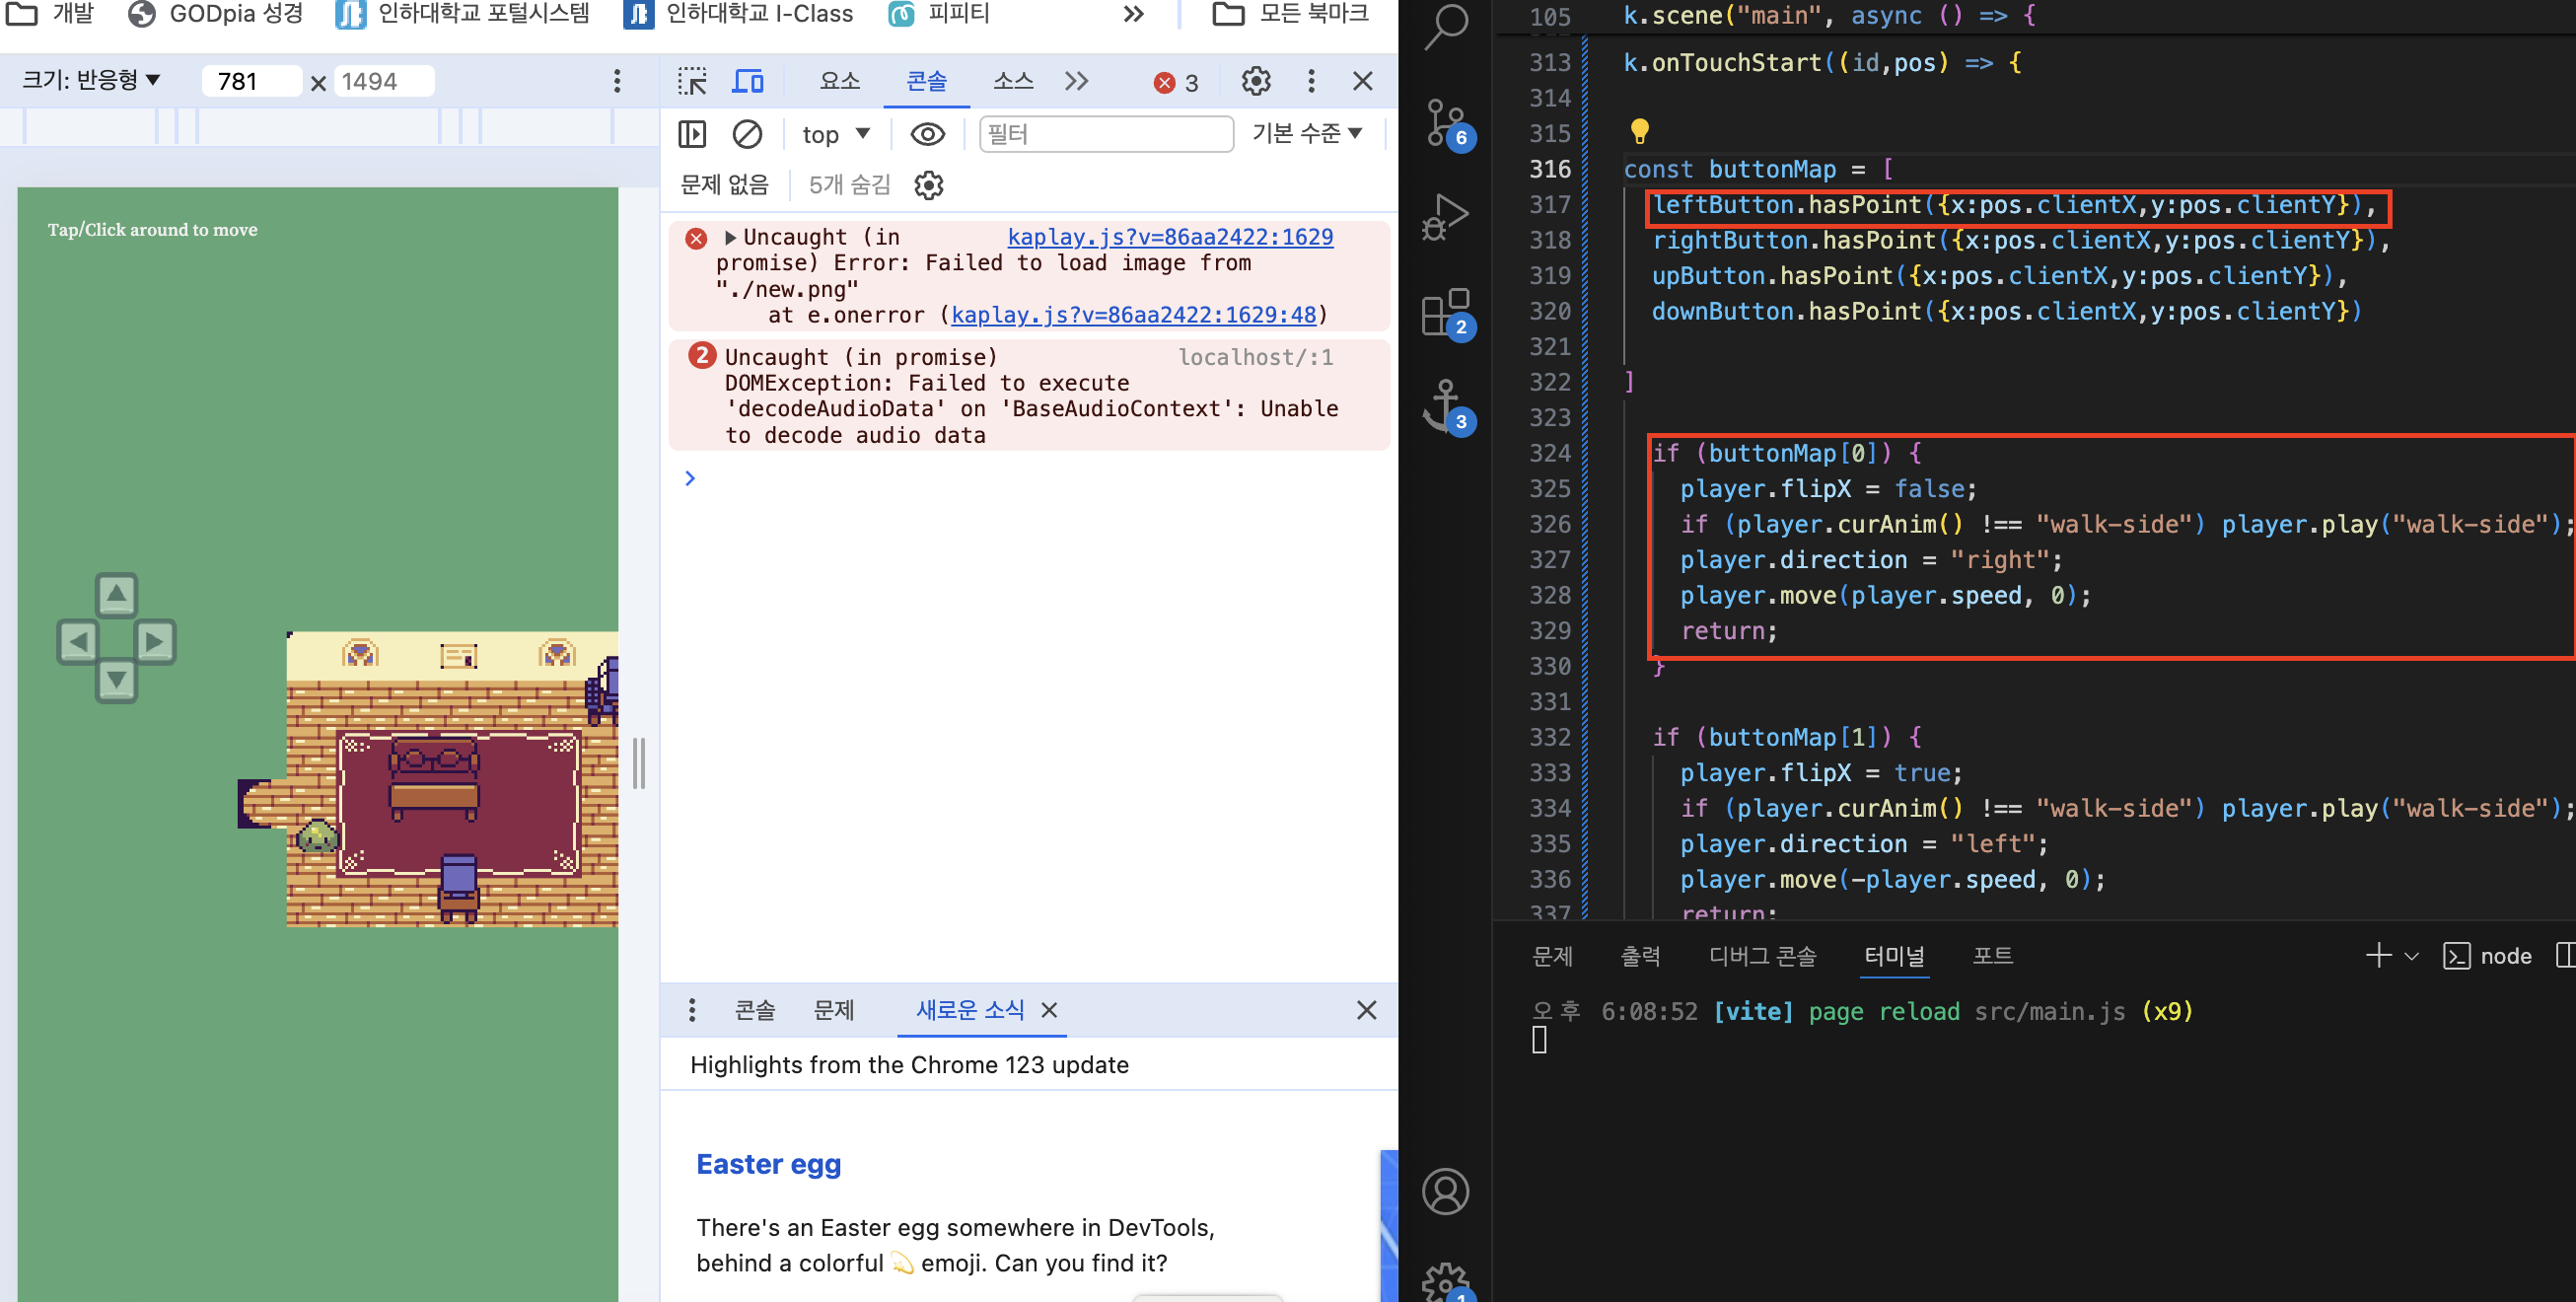Click the code lightbulb quick-fix icon
Viewport: 2576px width, 1302px height.
tap(1639, 131)
